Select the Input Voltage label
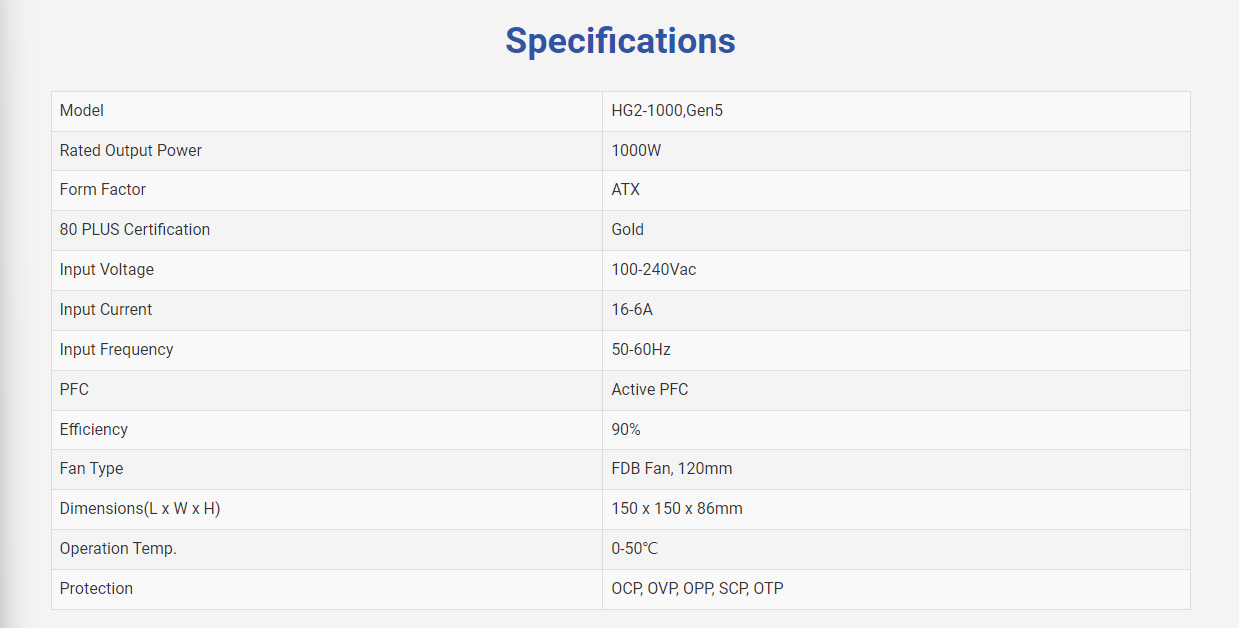Image resolution: width=1239 pixels, height=628 pixels. click(107, 269)
